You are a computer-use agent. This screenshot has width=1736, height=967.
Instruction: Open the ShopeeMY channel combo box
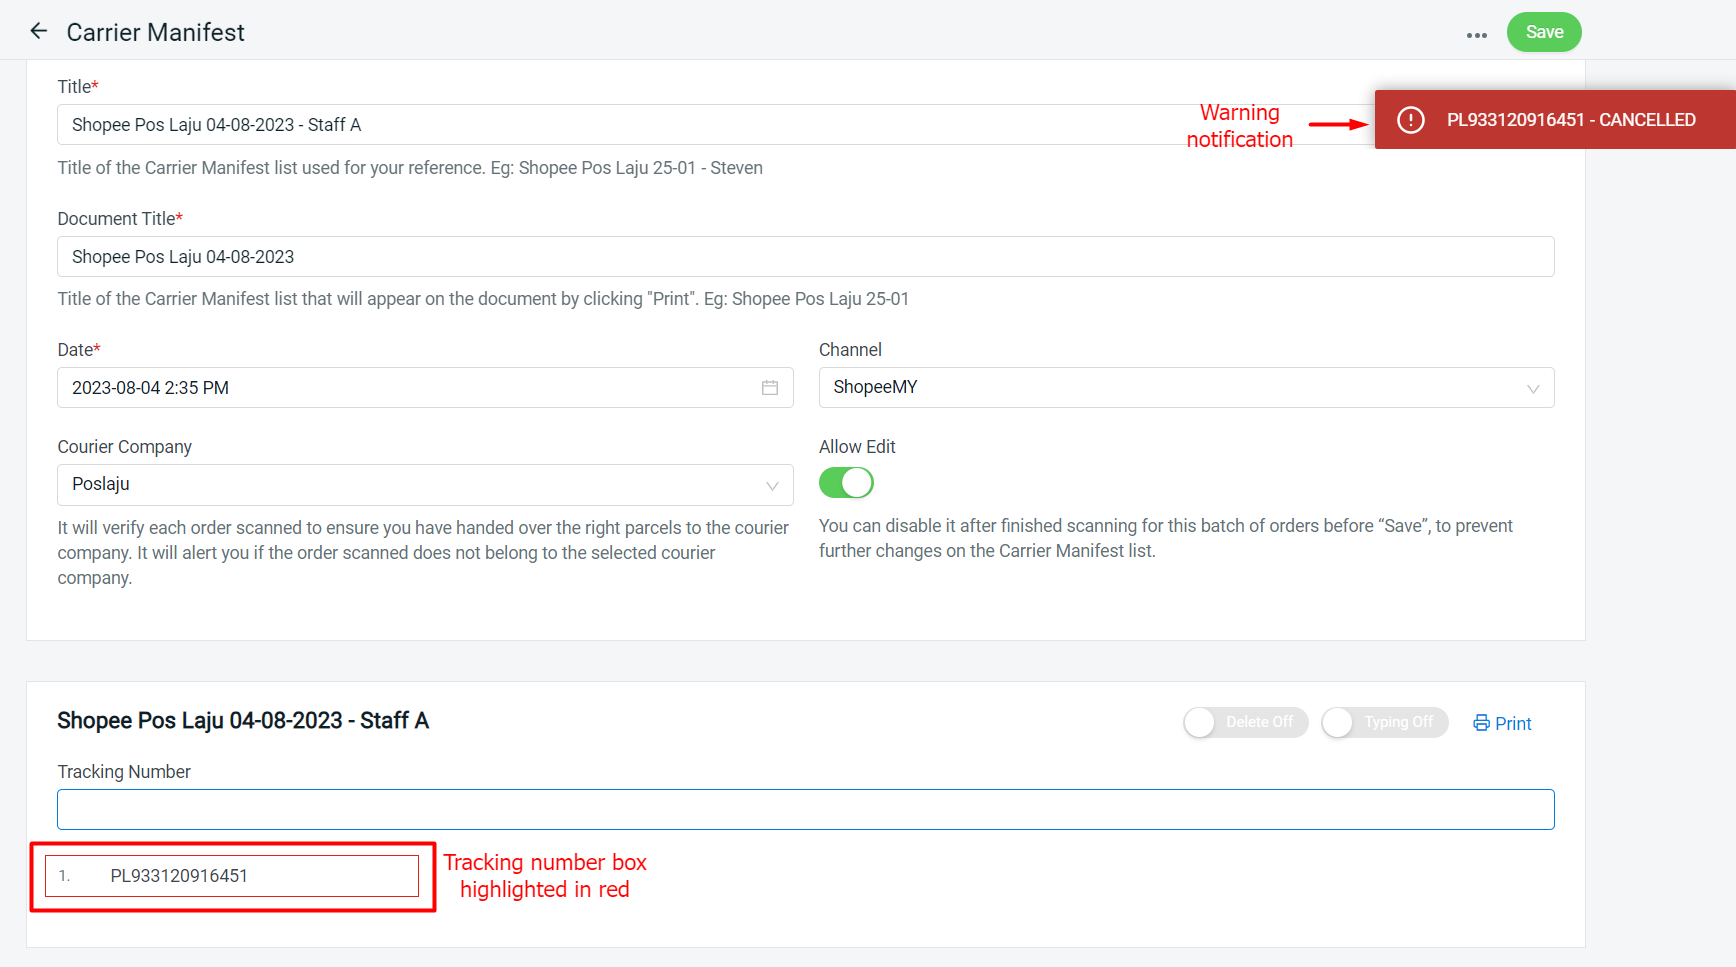(x=1170, y=388)
